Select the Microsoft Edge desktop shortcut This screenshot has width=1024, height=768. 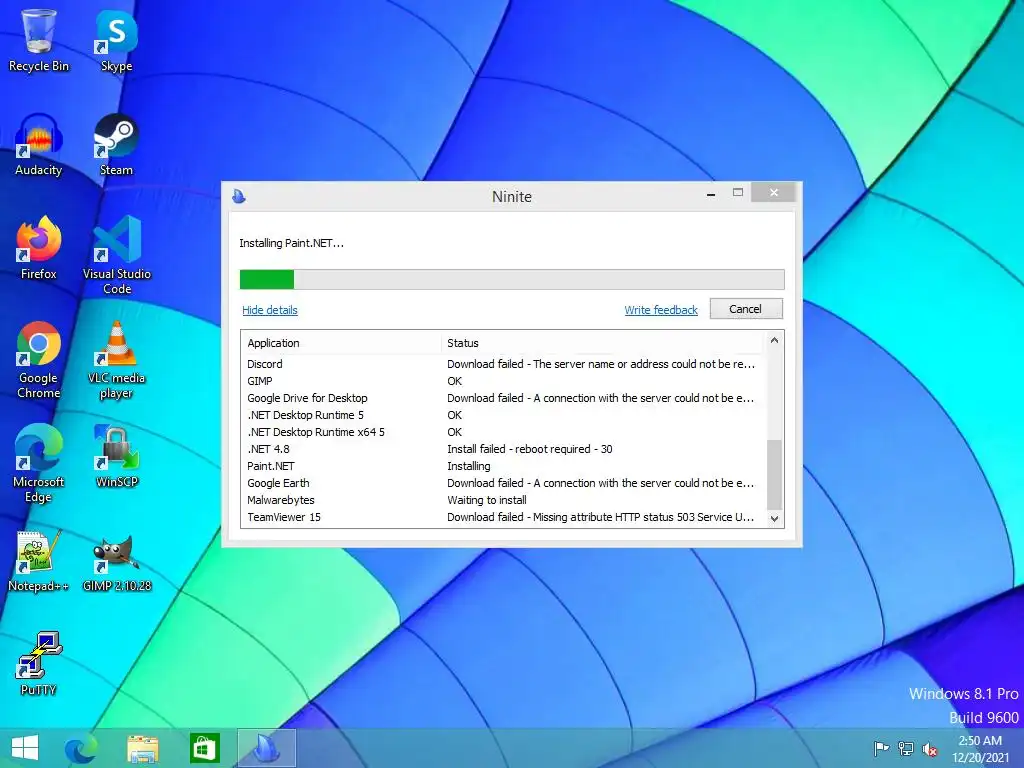point(39,463)
